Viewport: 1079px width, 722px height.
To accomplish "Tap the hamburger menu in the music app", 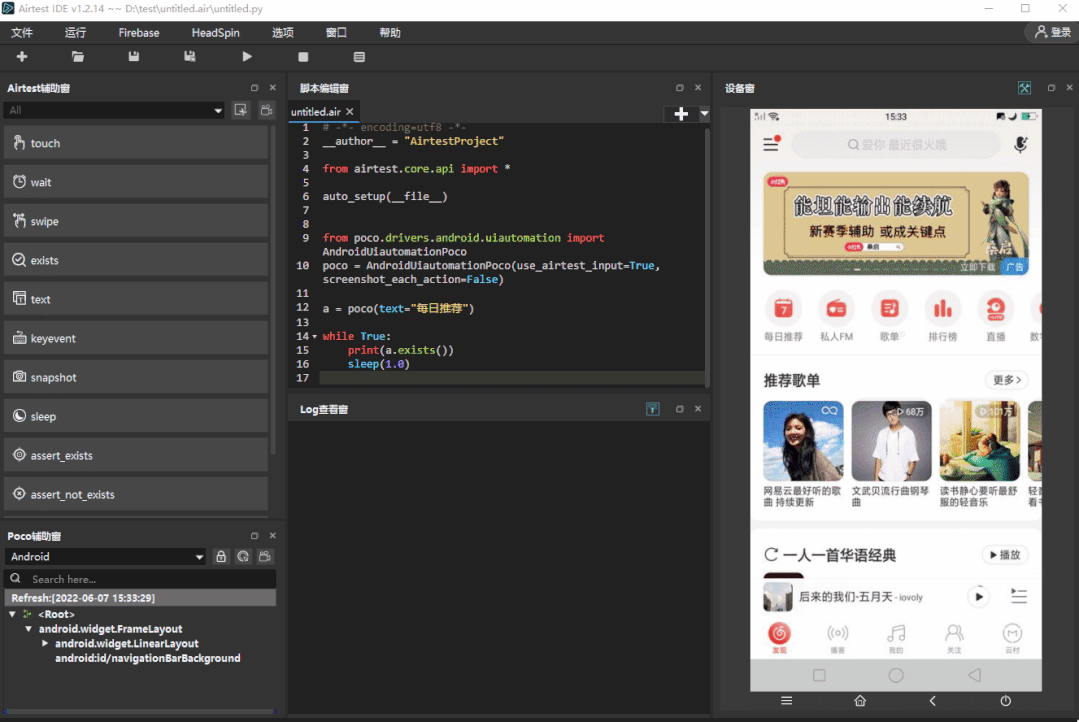I will 771,144.
